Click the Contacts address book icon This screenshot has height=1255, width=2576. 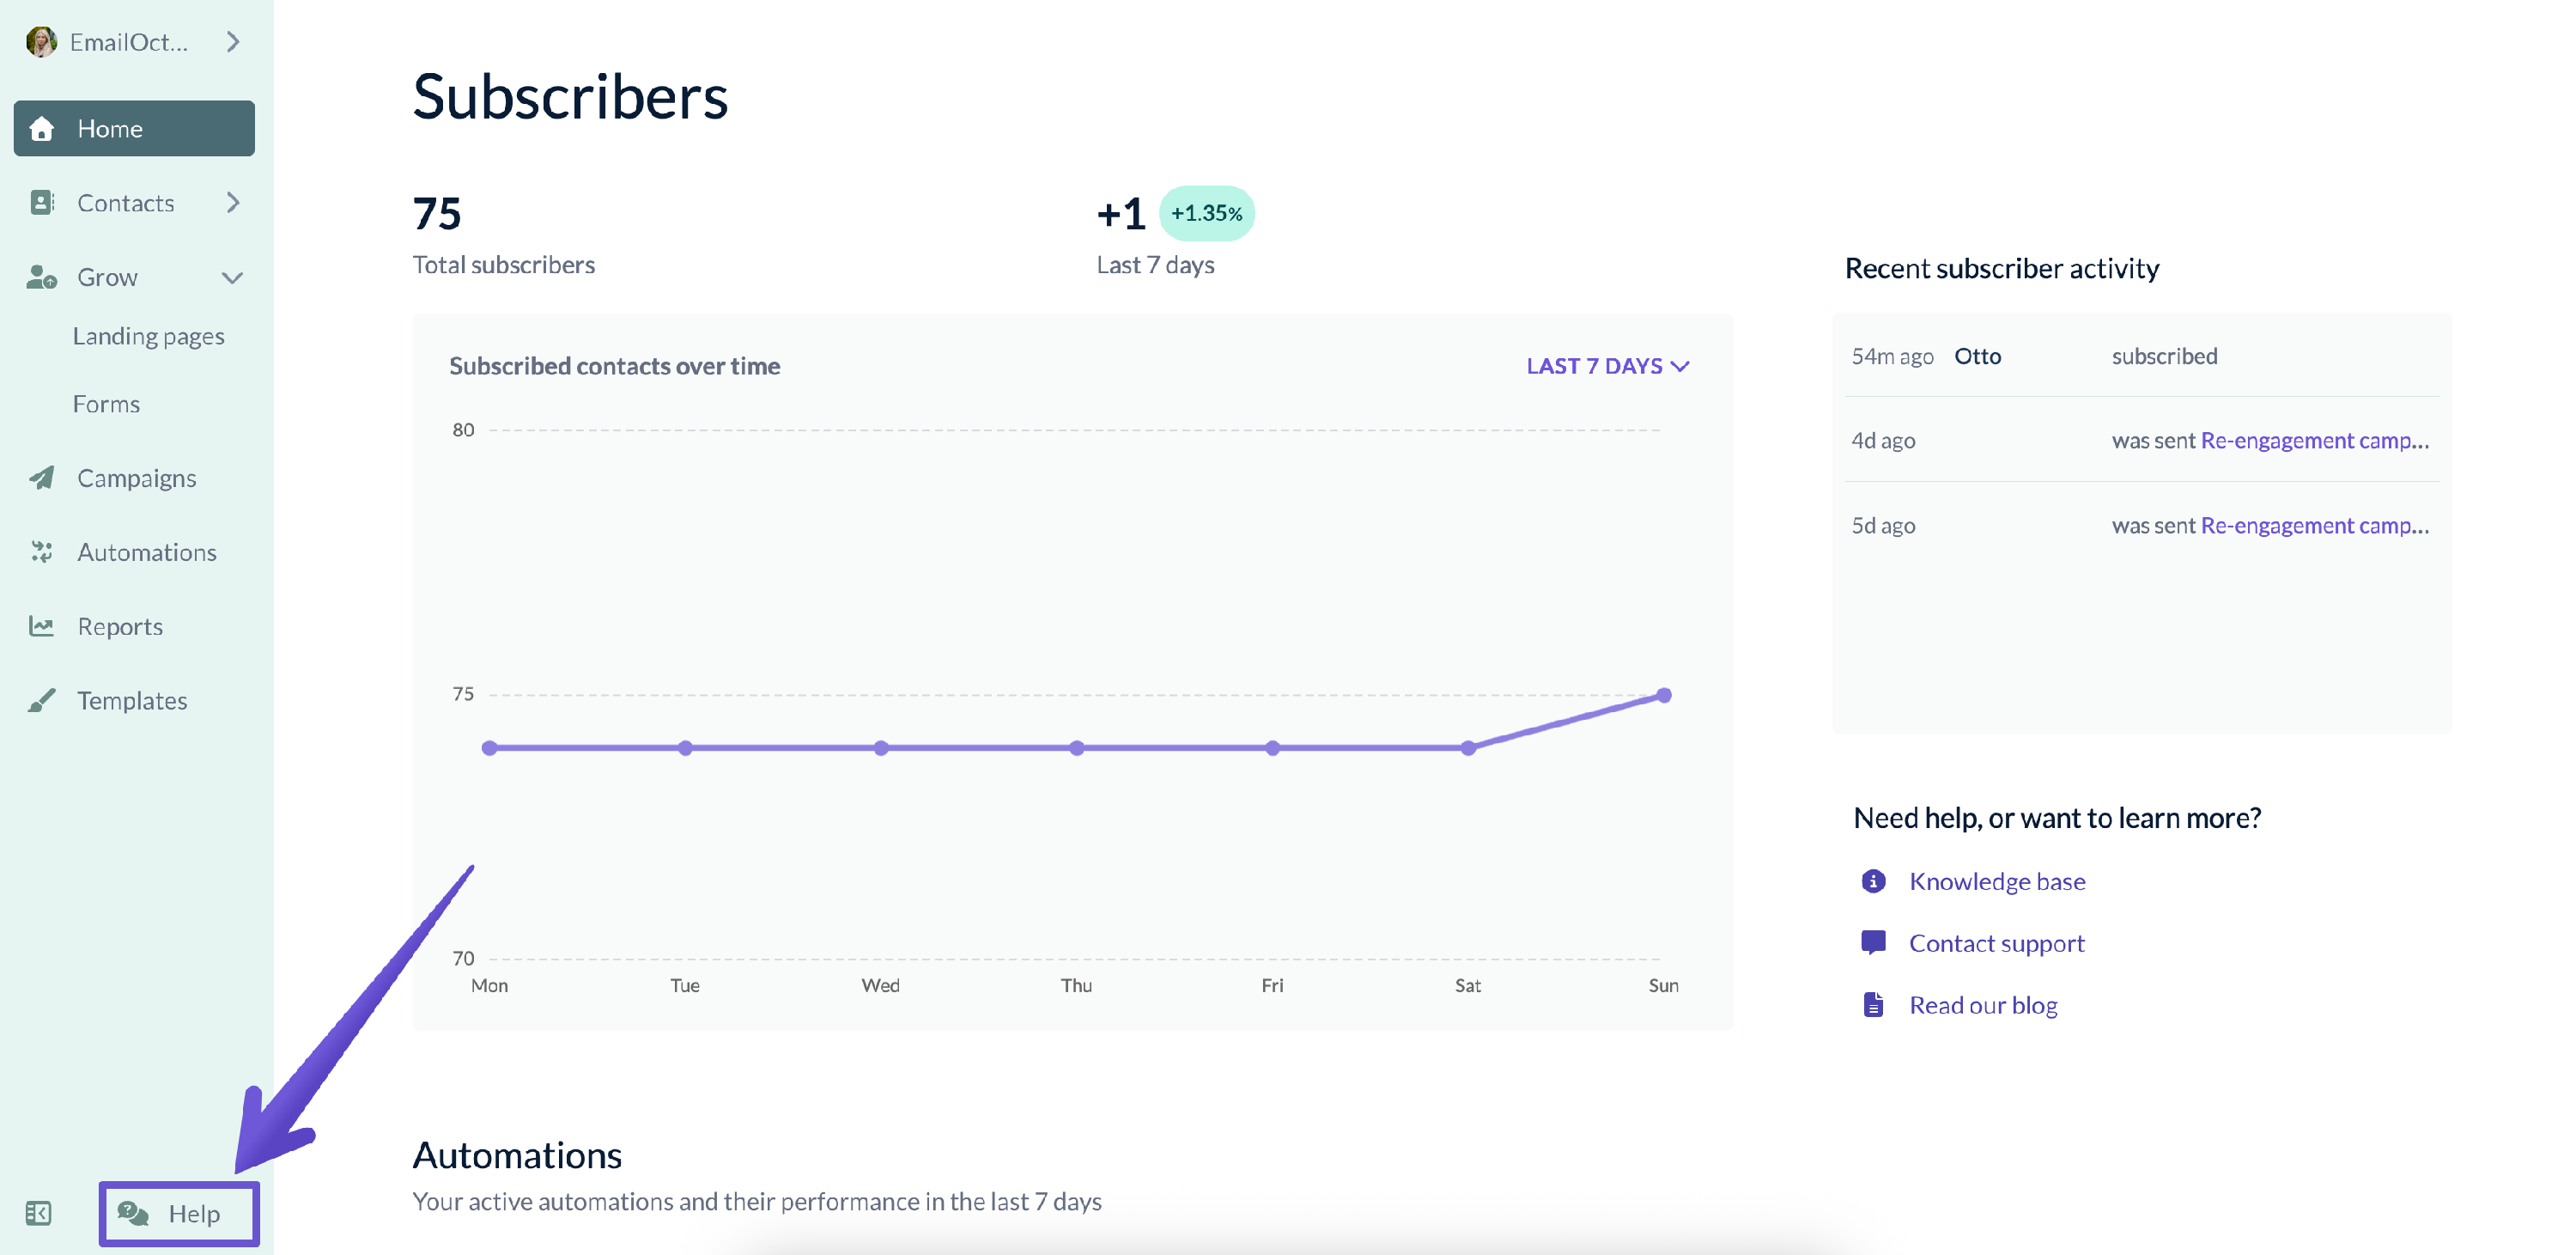pos(42,203)
